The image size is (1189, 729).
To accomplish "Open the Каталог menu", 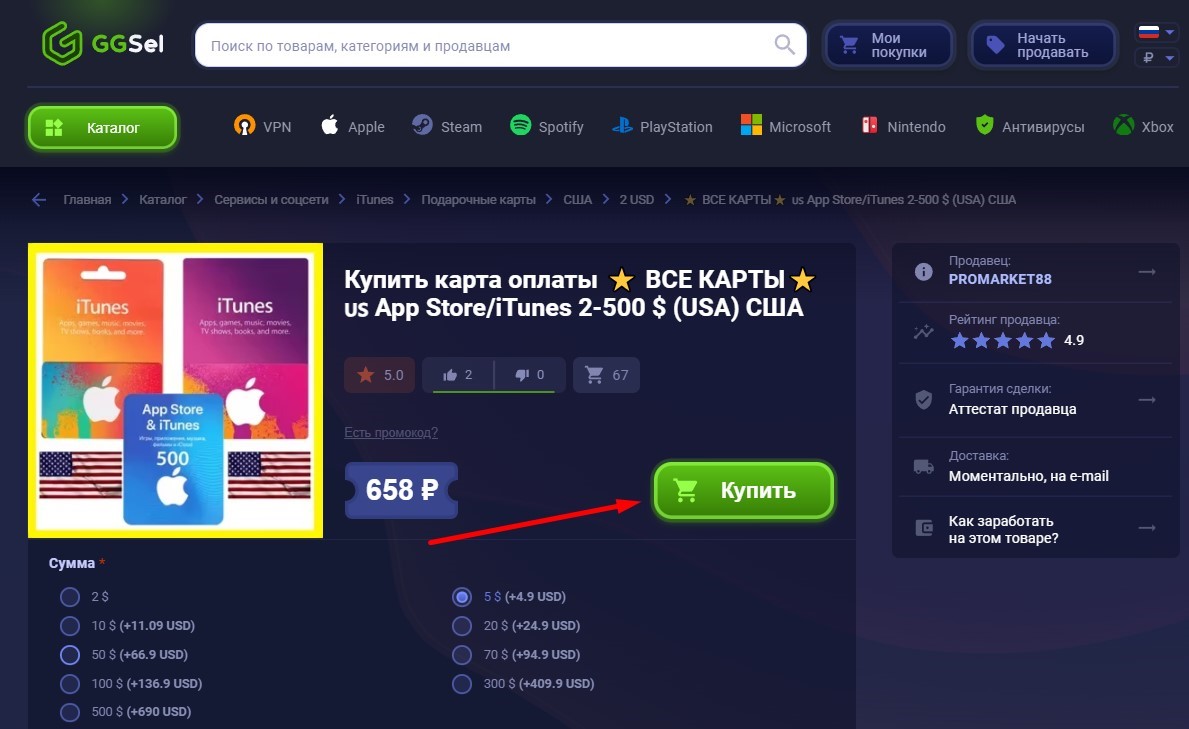I will click(102, 127).
